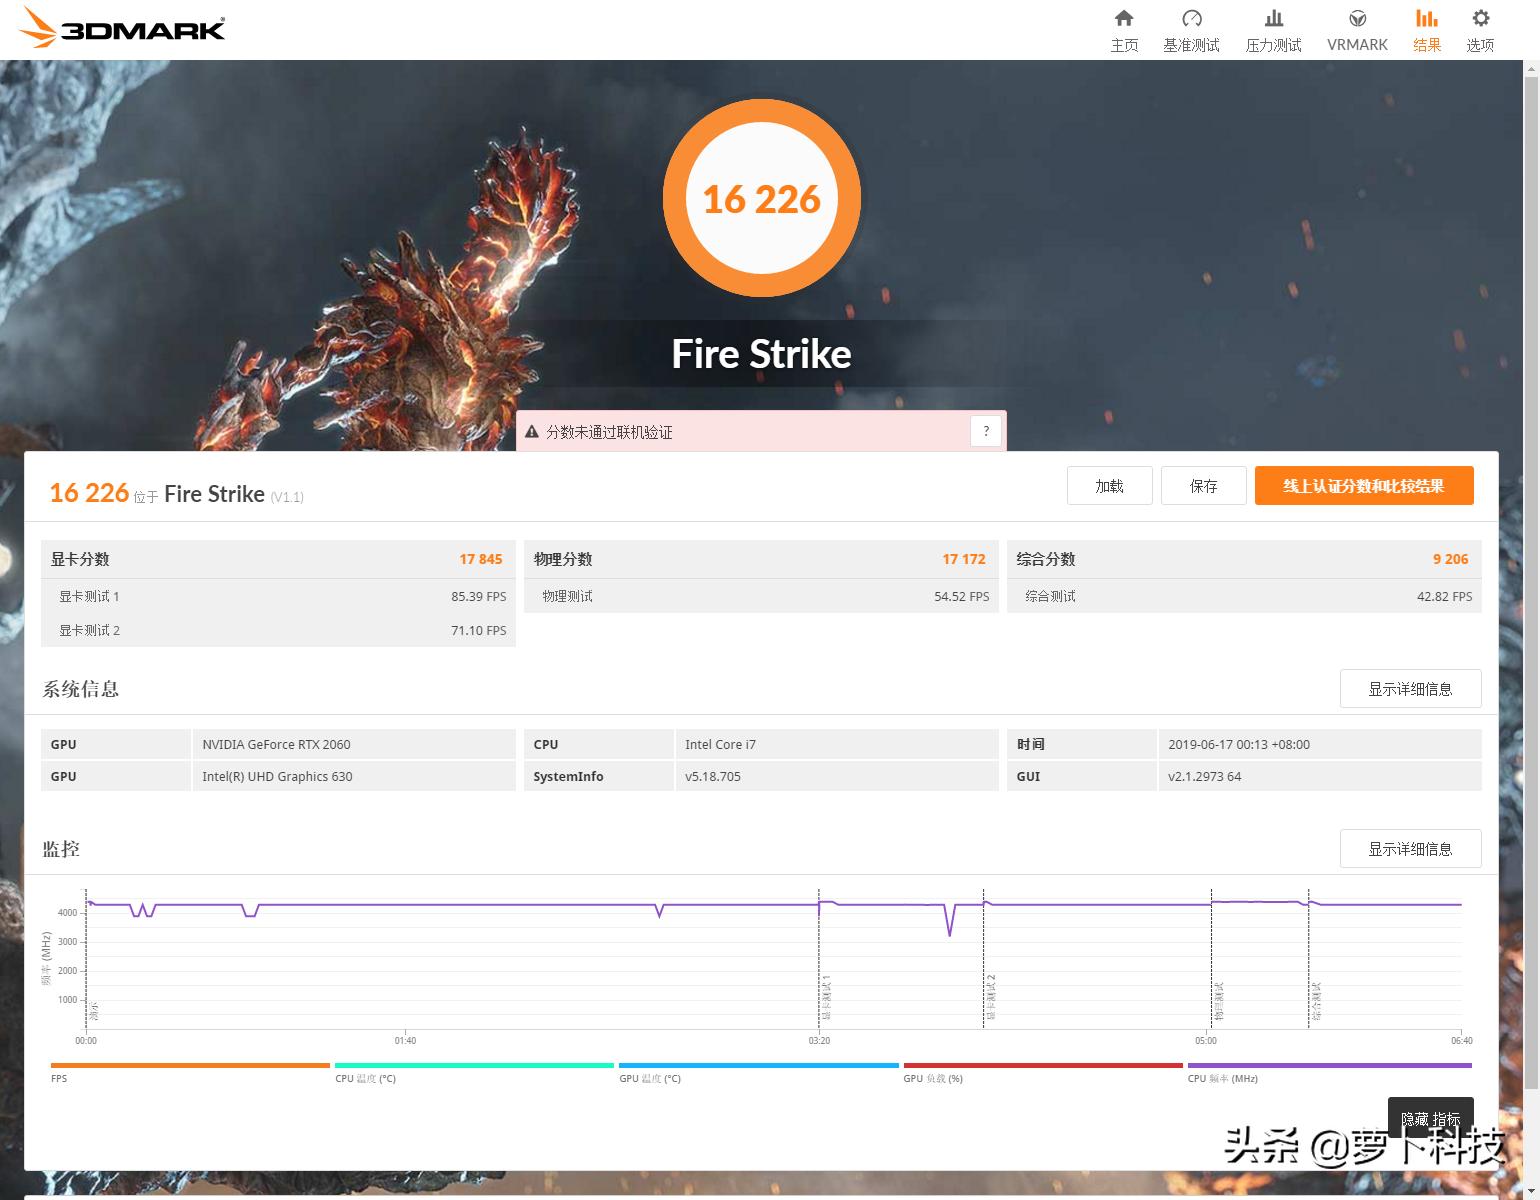Click the warning triangle beside 分数未通过联机验证

(532, 432)
